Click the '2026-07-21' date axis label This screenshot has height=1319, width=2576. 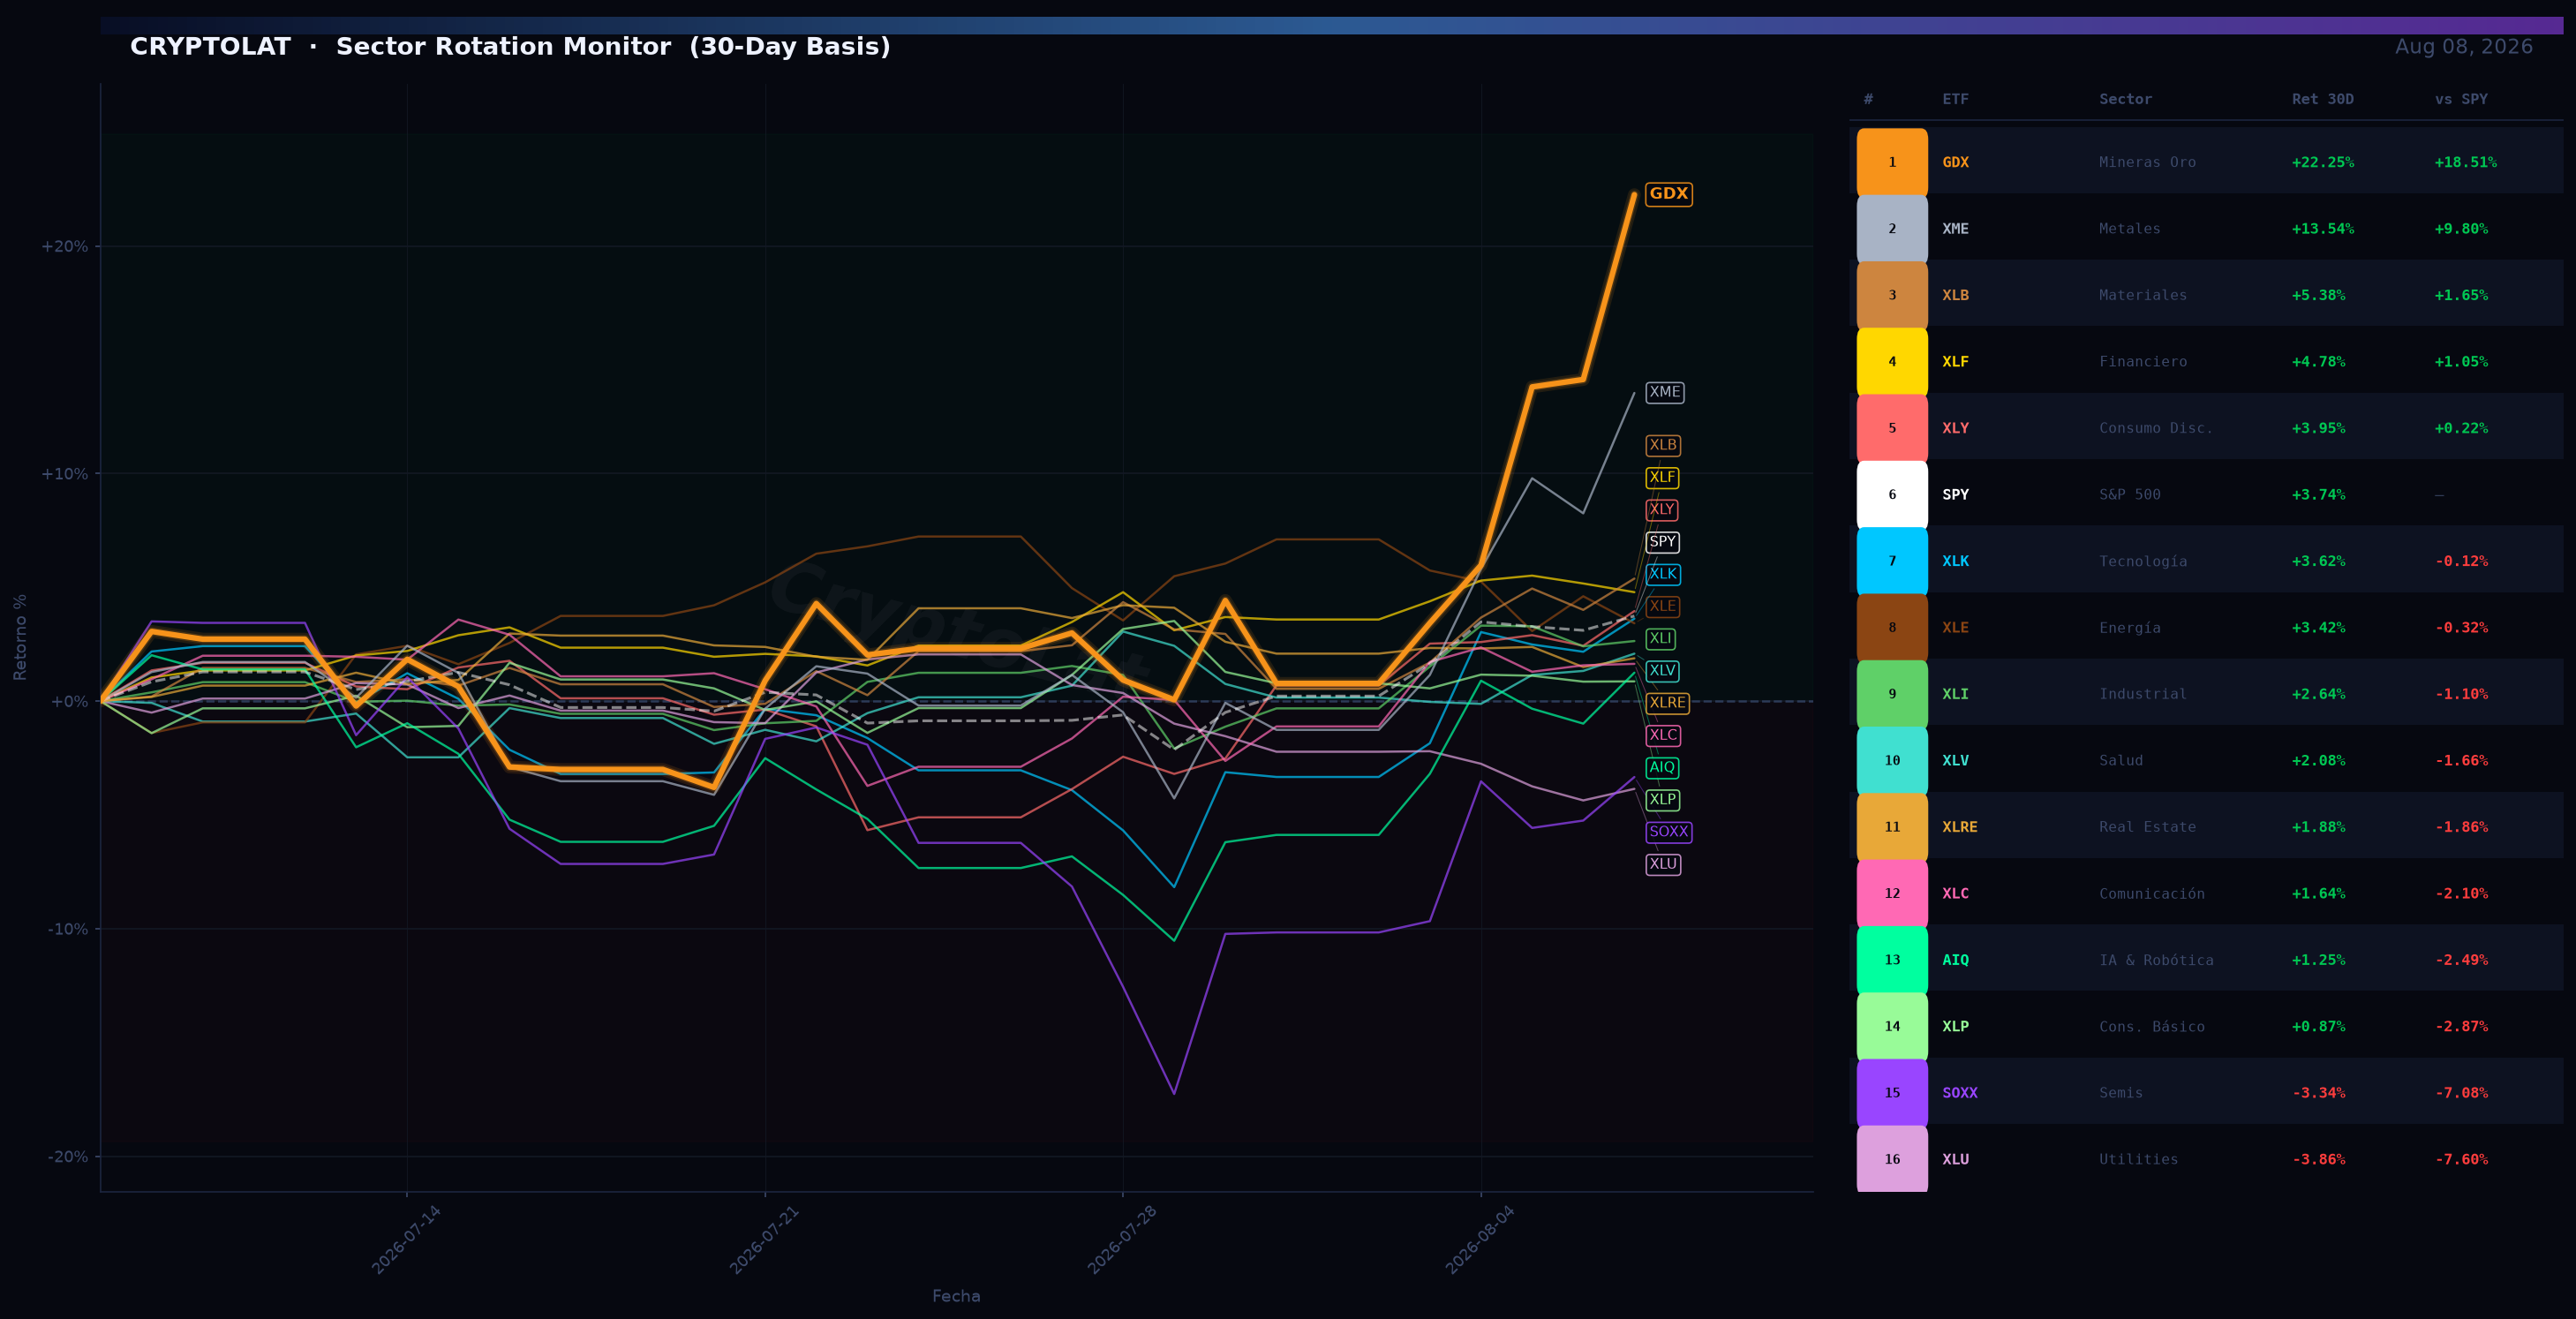point(764,1240)
